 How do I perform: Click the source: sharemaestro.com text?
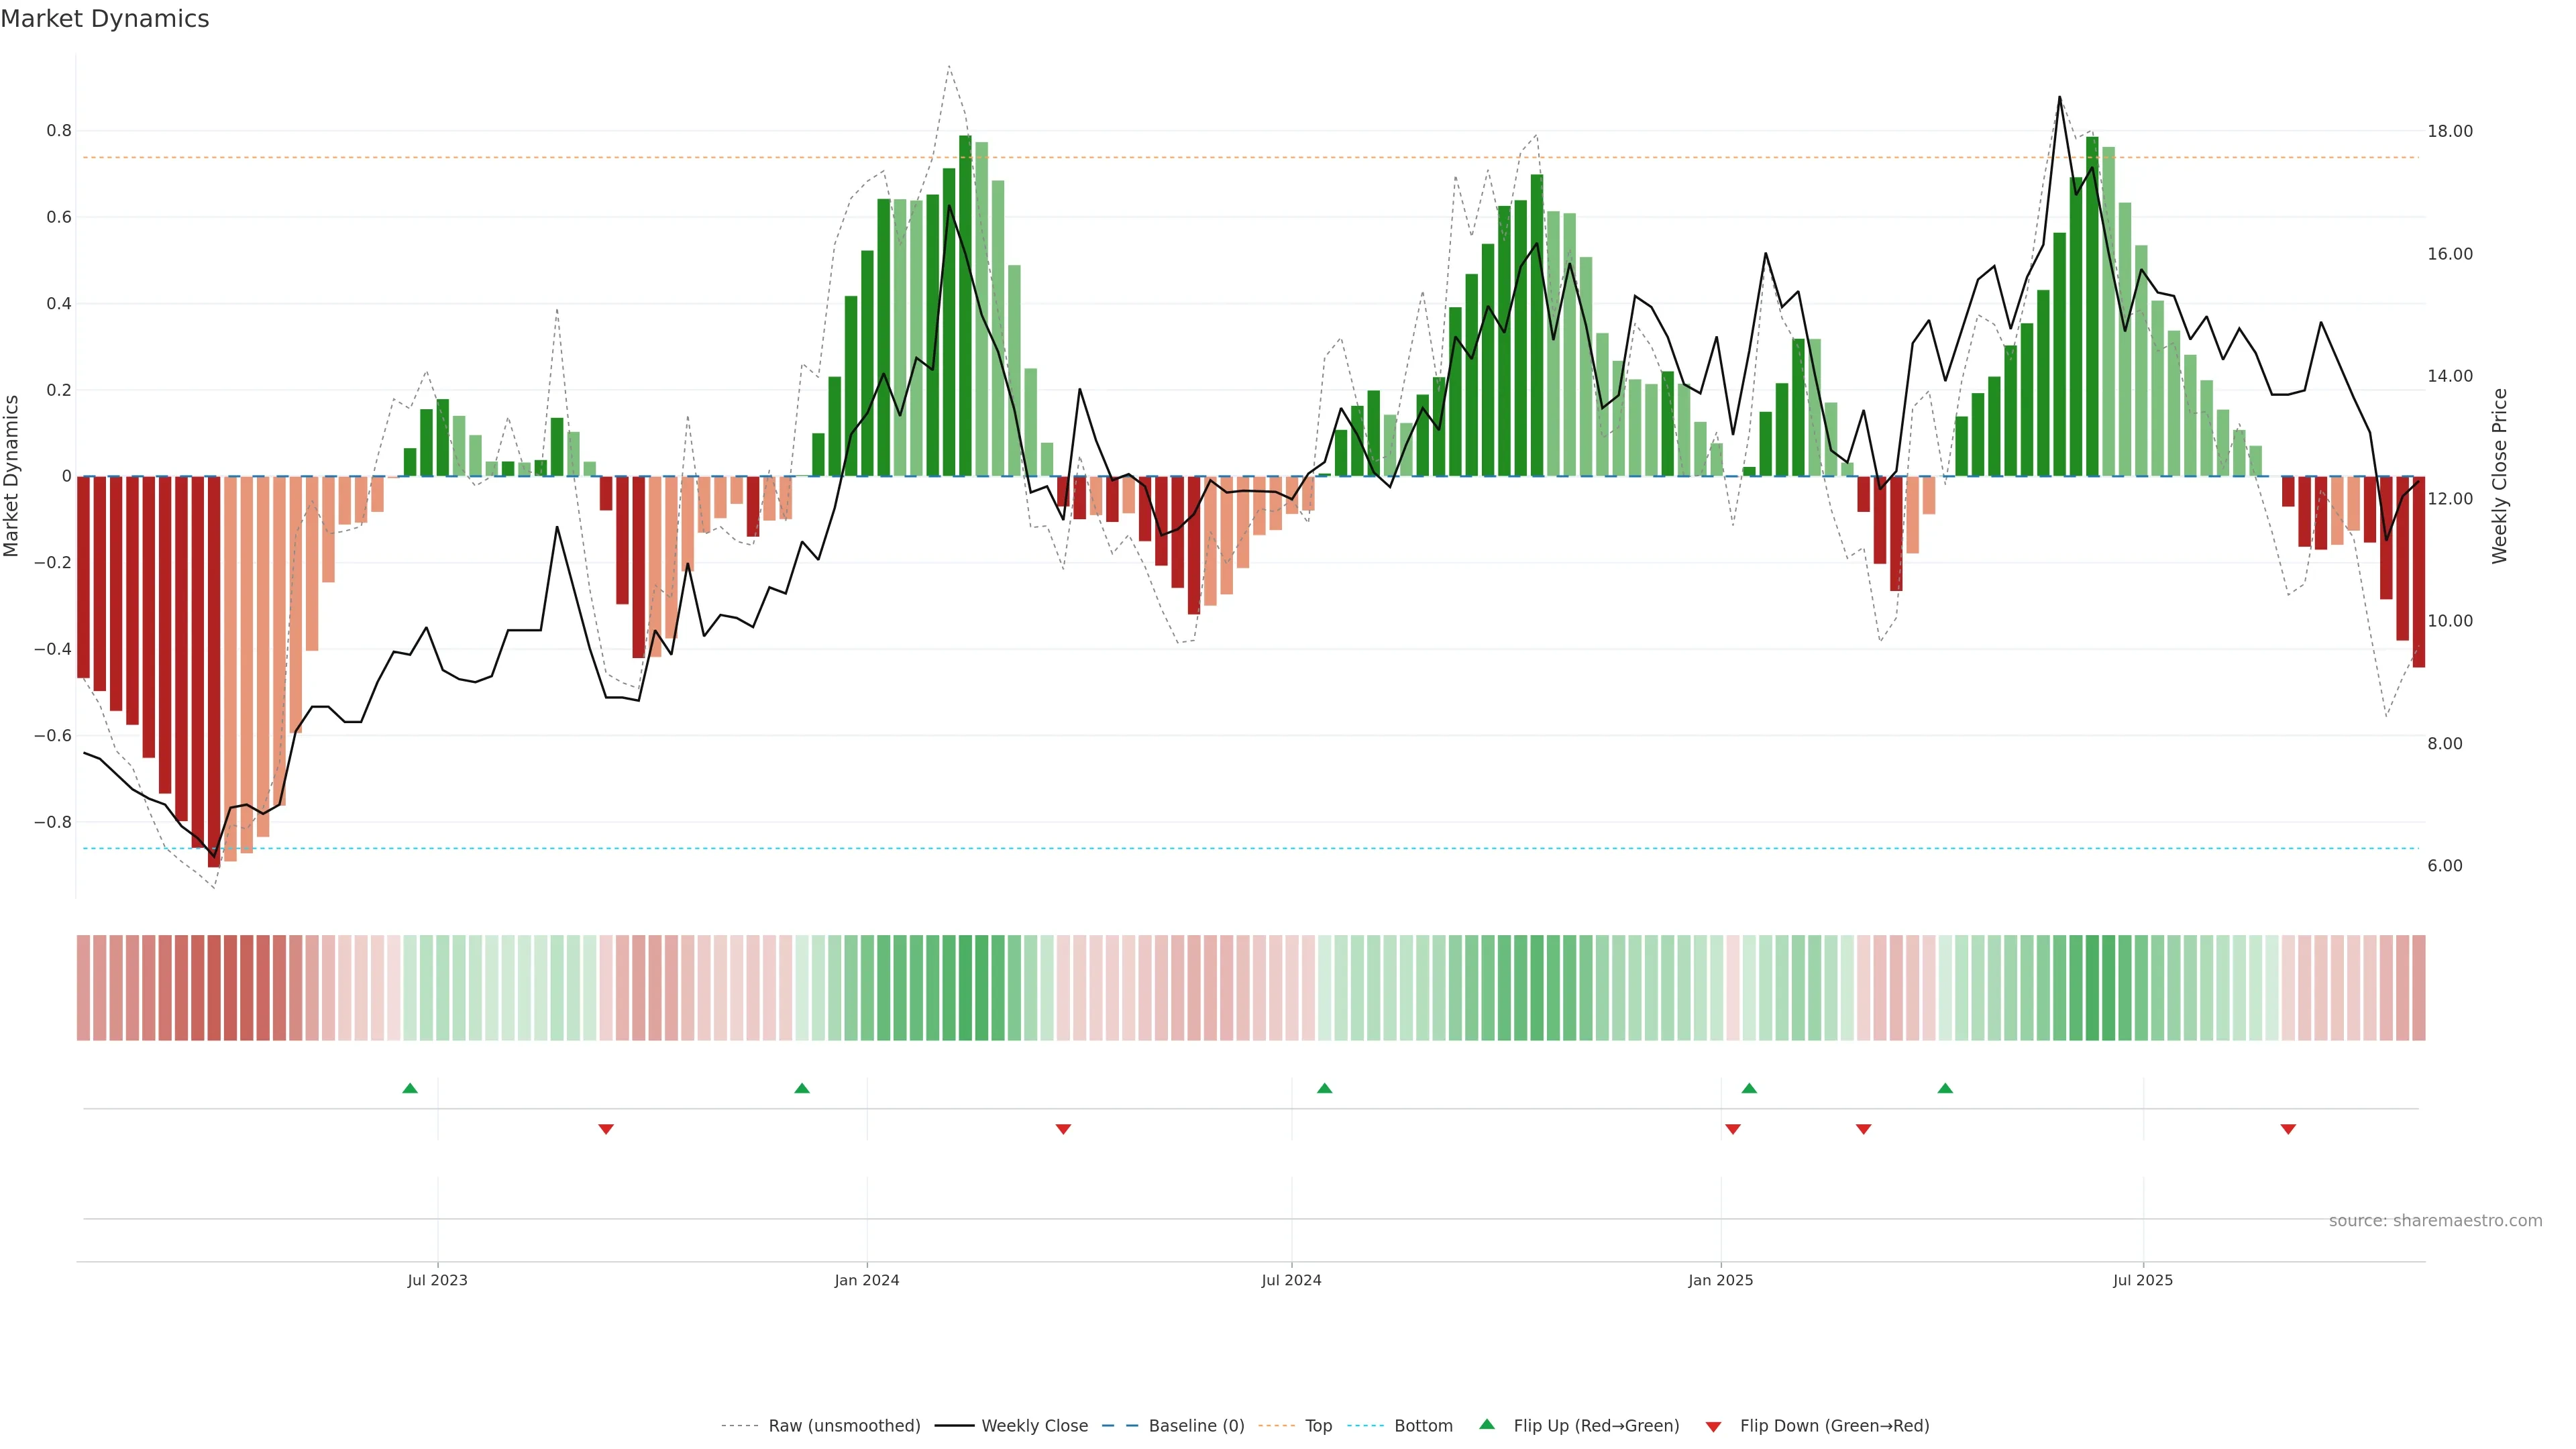[x=2435, y=1221]
